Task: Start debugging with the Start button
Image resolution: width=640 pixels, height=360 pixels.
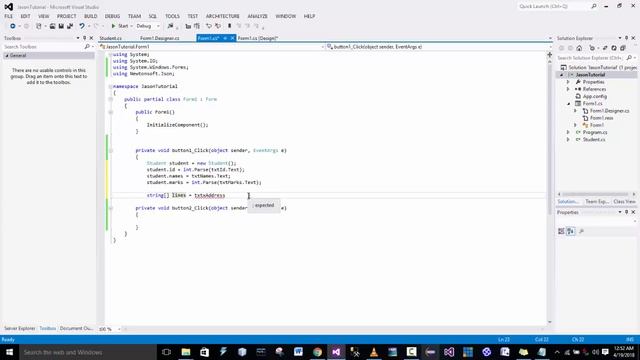Action: tap(120, 26)
